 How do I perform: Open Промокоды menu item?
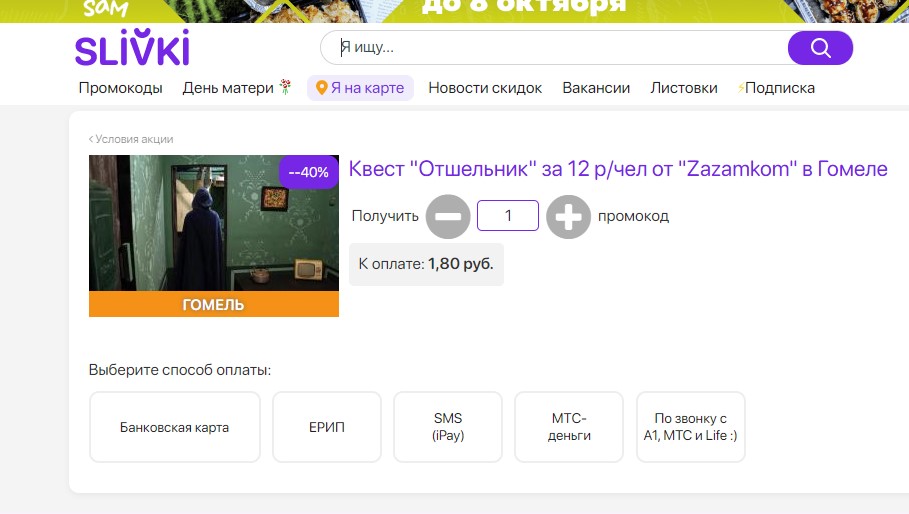(x=121, y=88)
